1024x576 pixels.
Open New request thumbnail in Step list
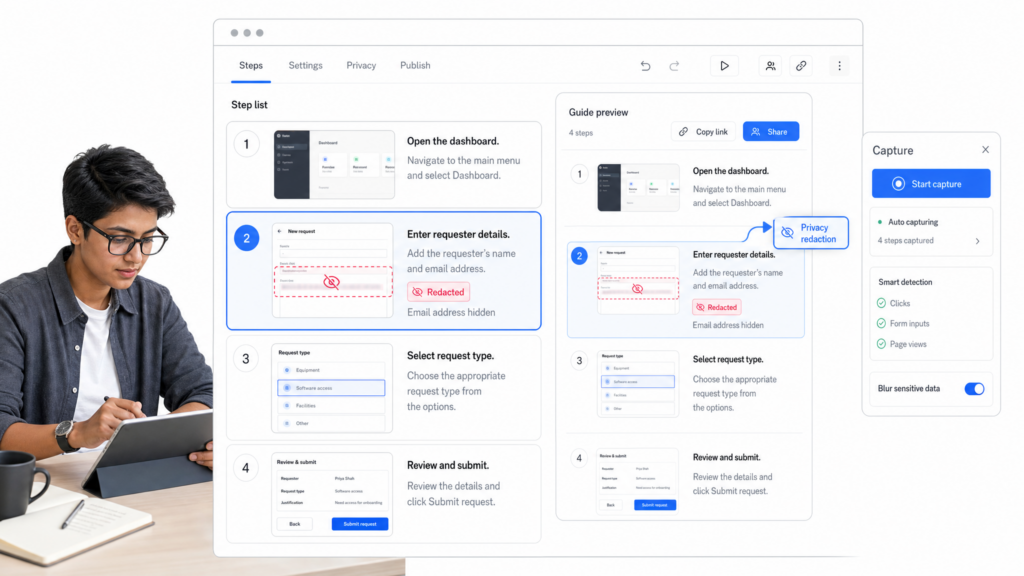pyautogui.click(x=332, y=270)
